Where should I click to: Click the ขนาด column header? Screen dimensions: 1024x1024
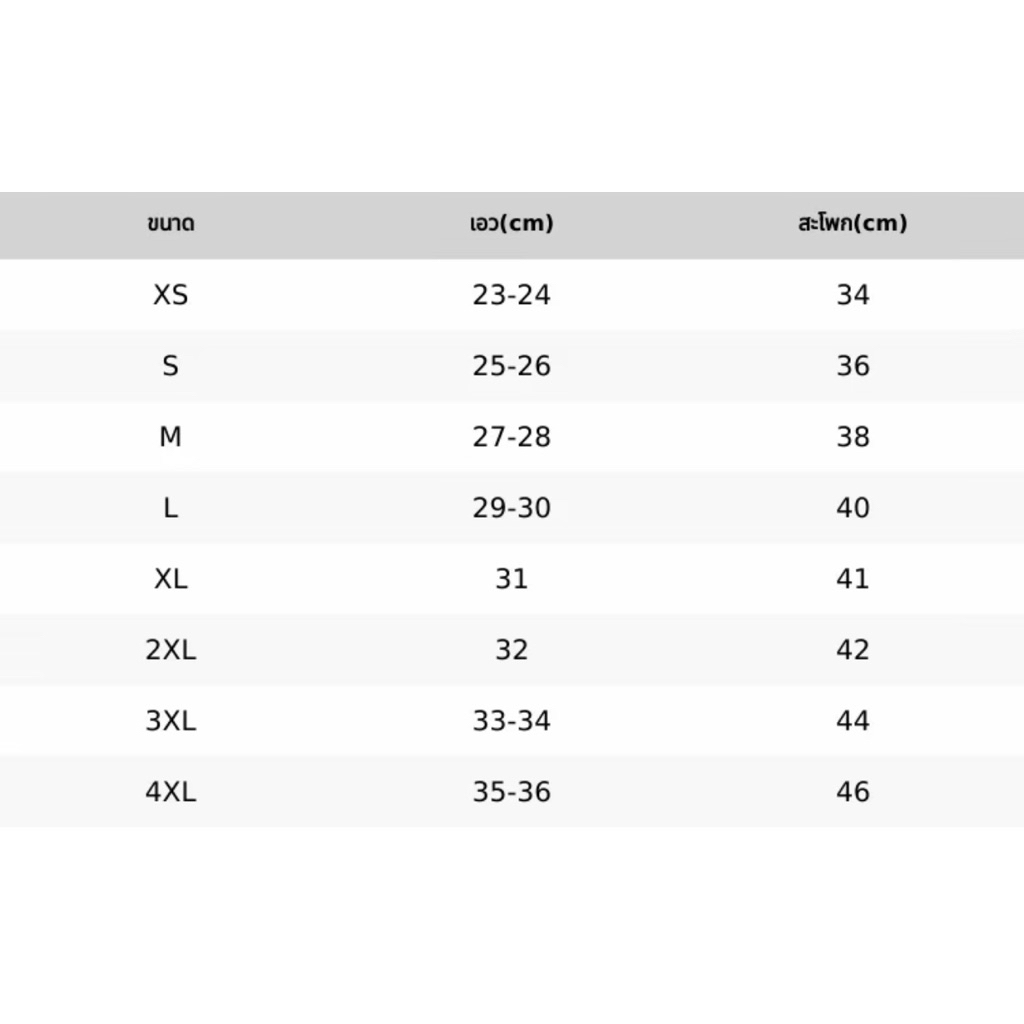[170, 223]
